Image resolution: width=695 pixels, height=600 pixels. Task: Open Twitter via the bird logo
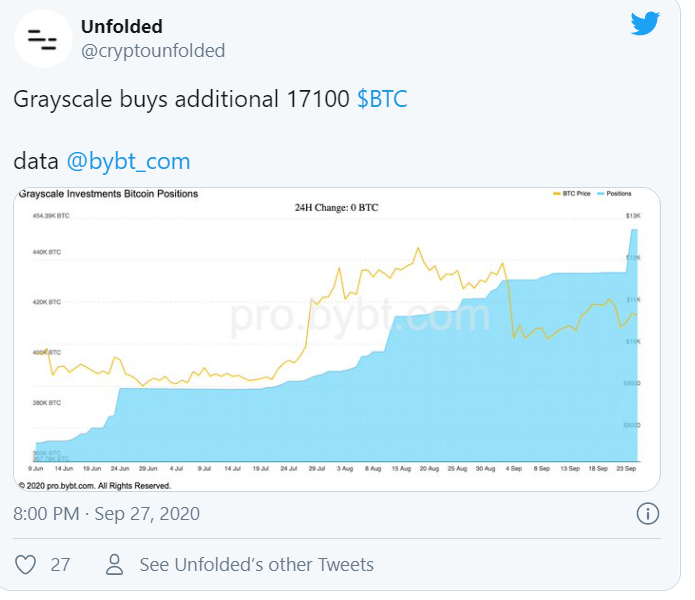pyautogui.click(x=645, y=24)
